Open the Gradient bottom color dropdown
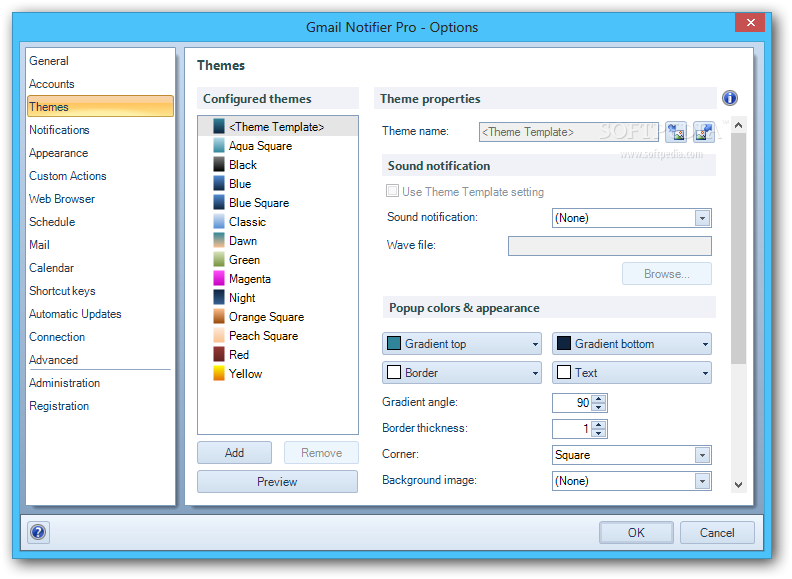Image resolution: width=792 pixels, height=579 pixels. [x=631, y=344]
